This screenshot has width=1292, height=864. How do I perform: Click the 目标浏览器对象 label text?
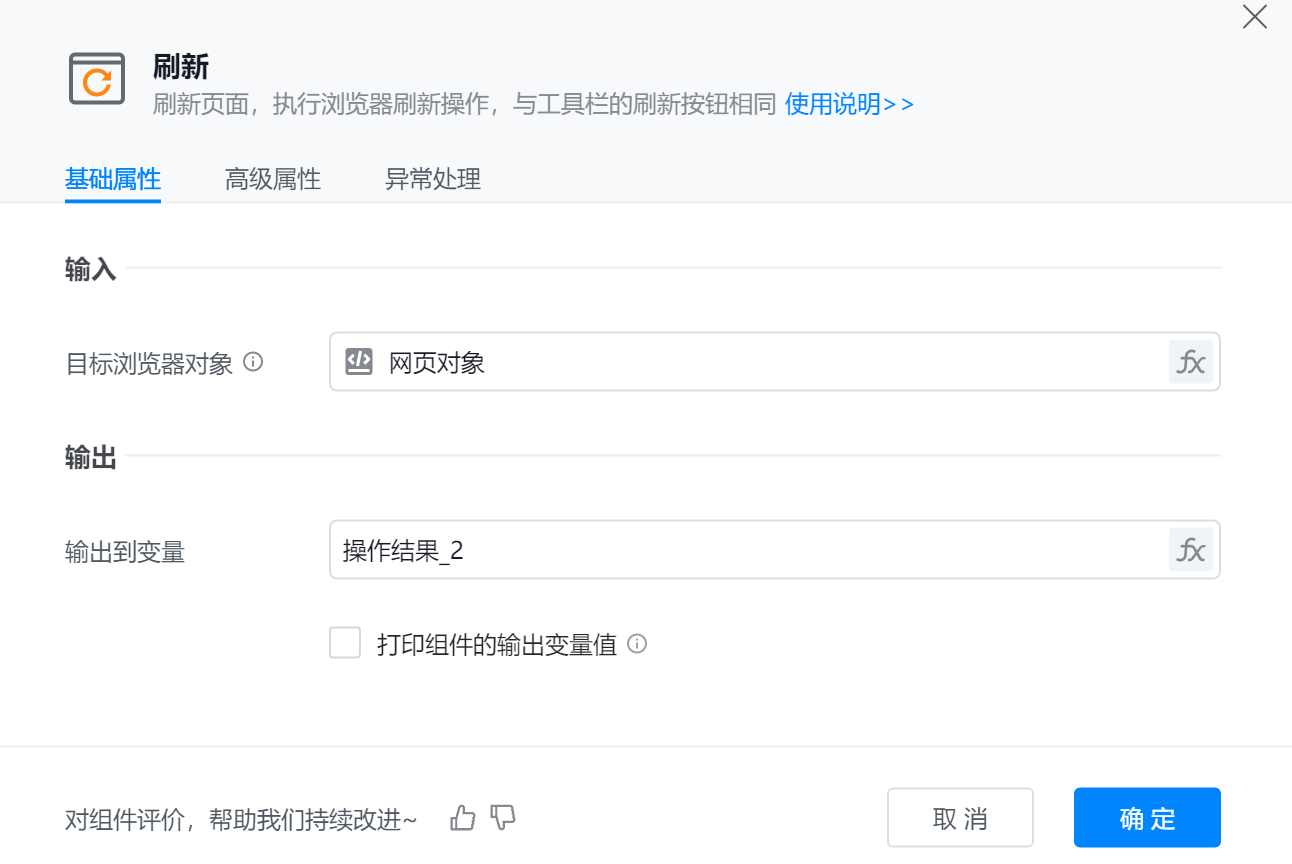coord(149,363)
